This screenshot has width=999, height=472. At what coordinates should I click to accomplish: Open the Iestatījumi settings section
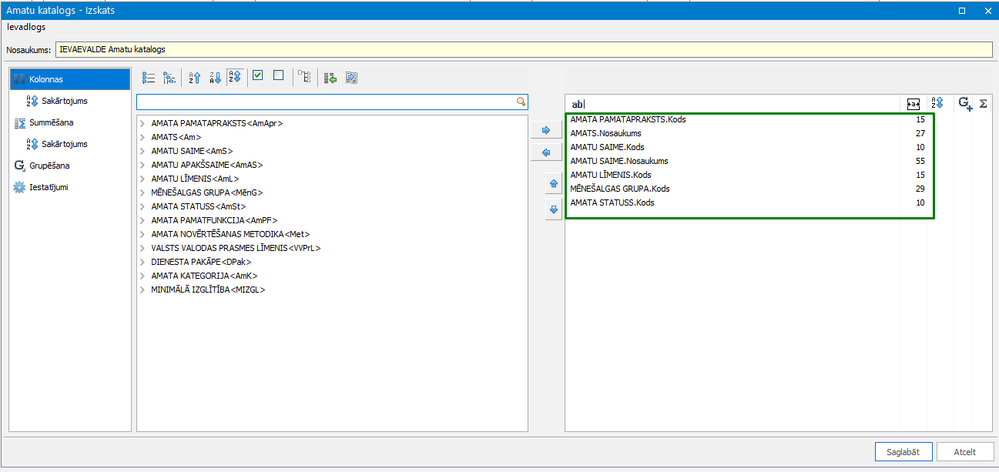41,187
